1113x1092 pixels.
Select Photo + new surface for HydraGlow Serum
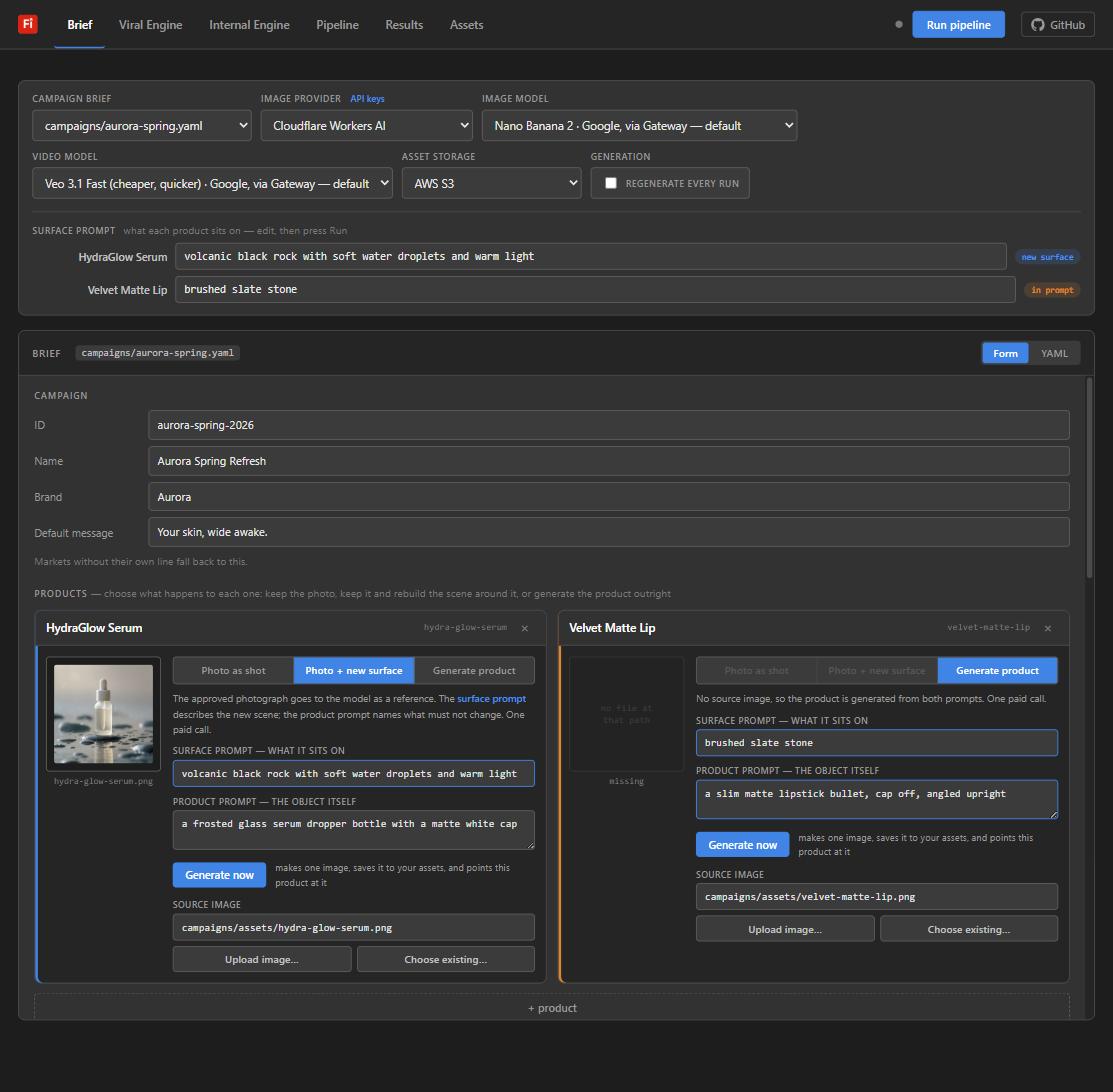353,670
